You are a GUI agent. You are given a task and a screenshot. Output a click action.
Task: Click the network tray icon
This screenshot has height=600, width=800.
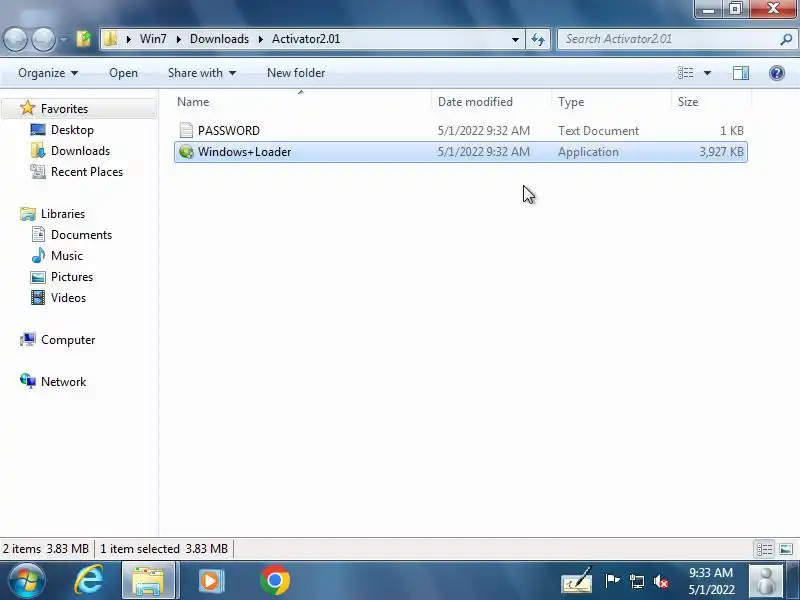(x=637, y=581)
